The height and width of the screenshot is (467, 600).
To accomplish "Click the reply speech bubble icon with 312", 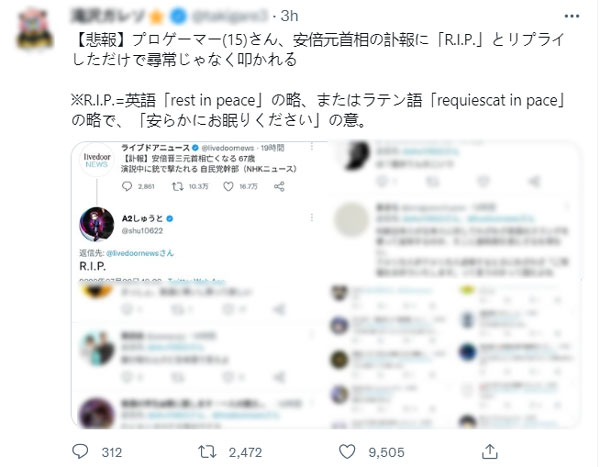I will (x=80, y=452).
